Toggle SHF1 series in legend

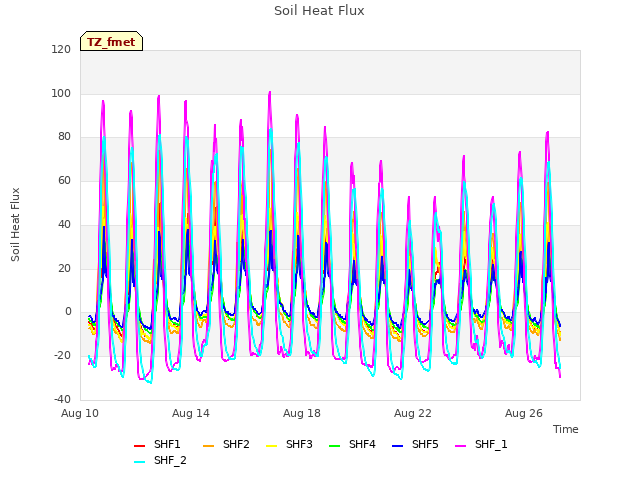click(x=157, y=444)
